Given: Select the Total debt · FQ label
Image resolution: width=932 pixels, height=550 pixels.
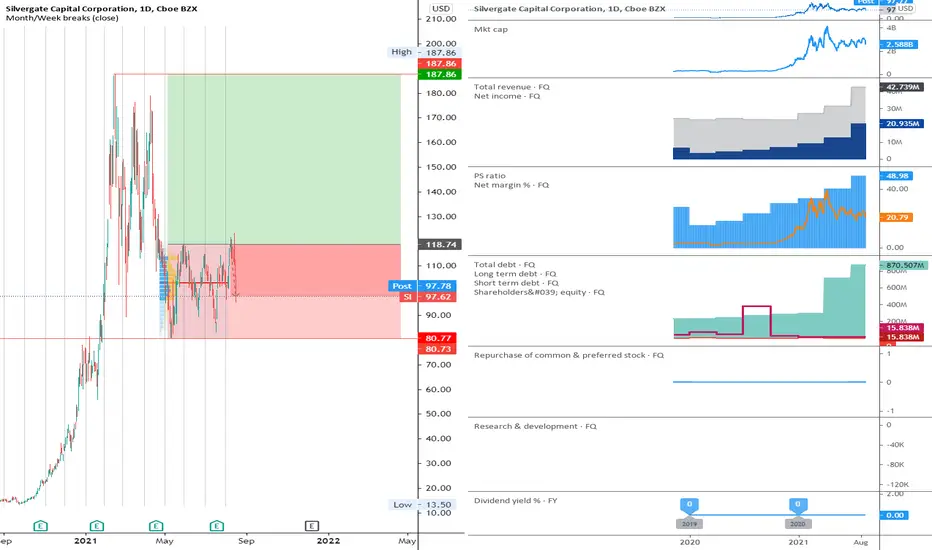Looking at the screenshot, I should point(505,265).
